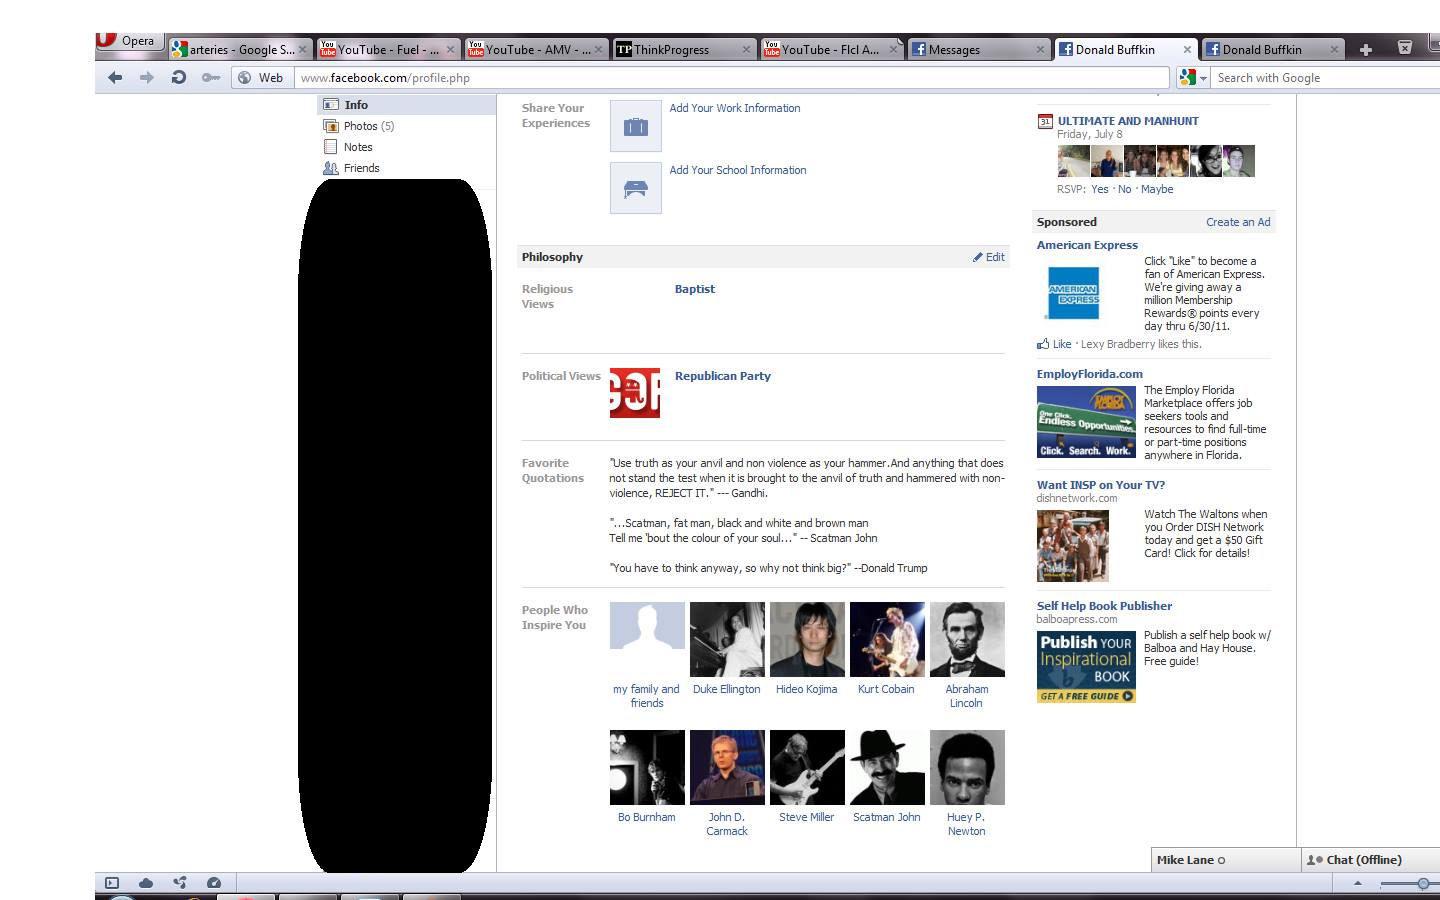Open the closed tabs trash menu
1440x900 pixels.
tap(1405, 48)
